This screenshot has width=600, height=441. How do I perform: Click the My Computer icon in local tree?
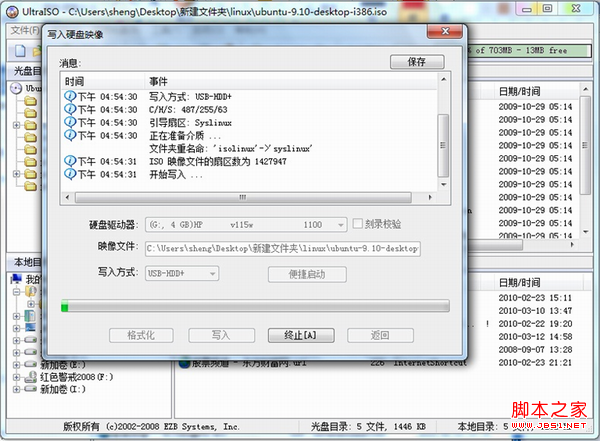point(16,278)
